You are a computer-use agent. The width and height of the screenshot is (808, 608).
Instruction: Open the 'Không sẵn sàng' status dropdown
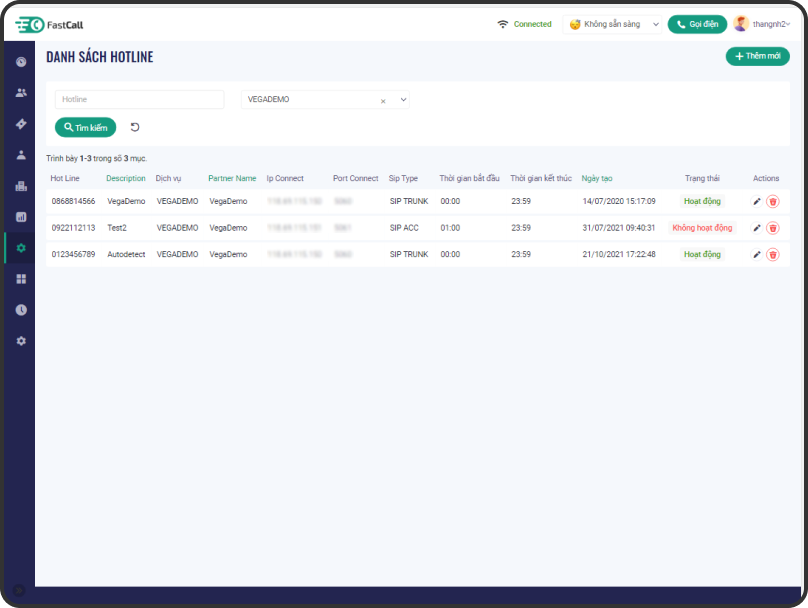[x=614, y=24]
